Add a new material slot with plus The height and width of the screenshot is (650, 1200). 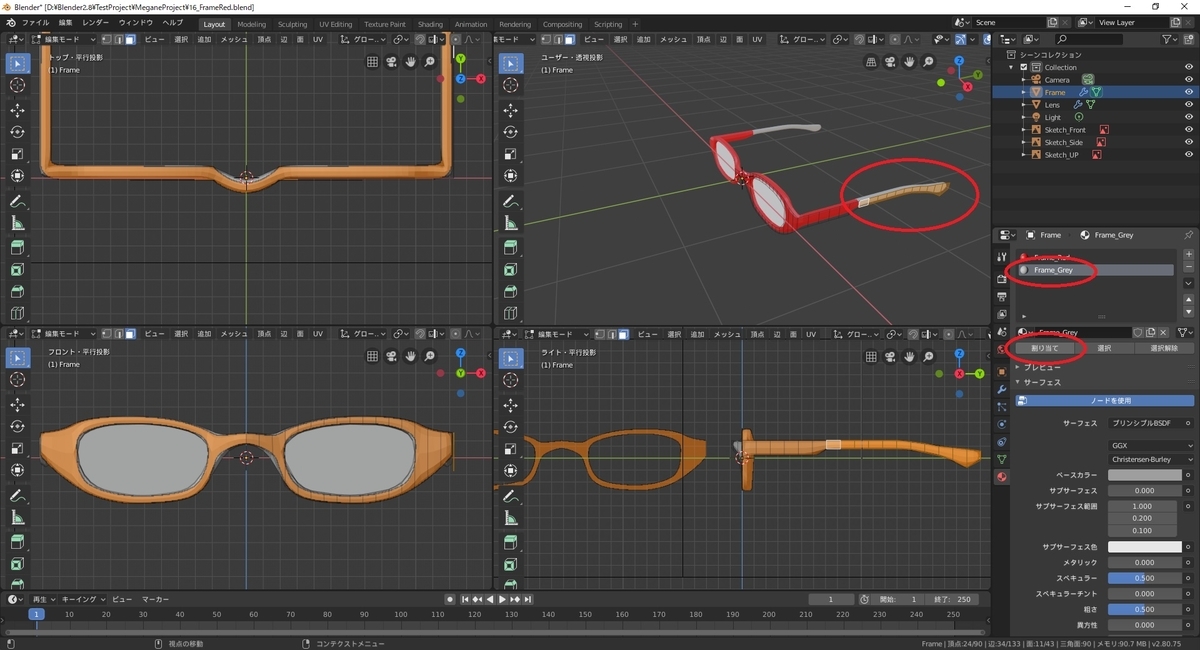coord(1188,255)
